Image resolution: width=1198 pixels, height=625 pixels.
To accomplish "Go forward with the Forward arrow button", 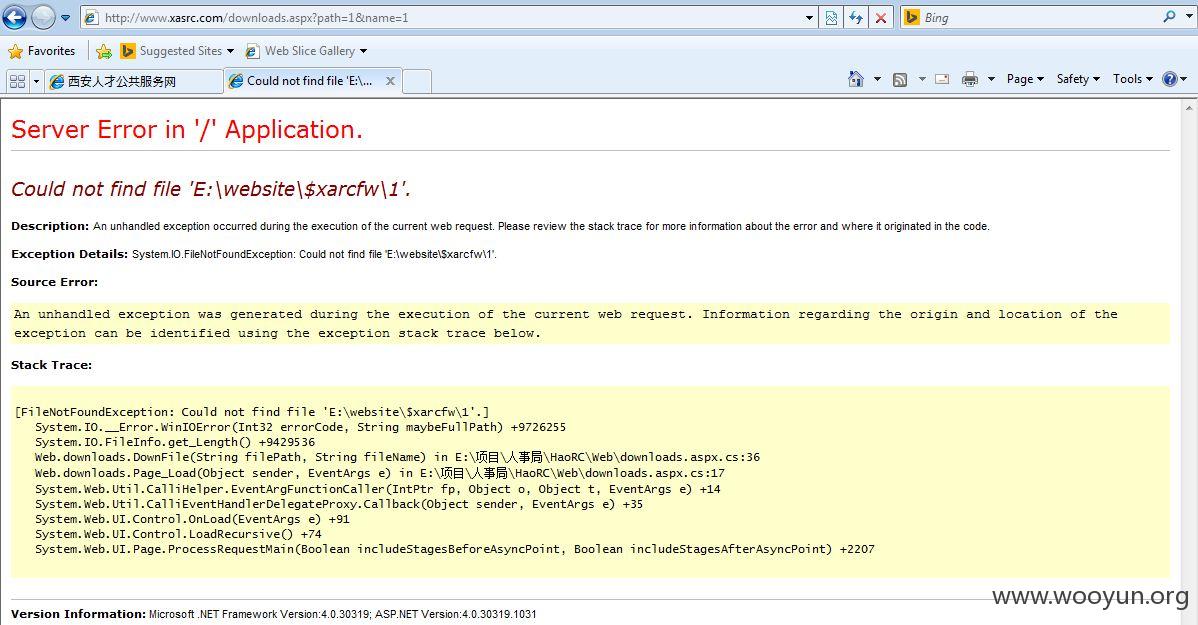I will click(x=43, y=17).
